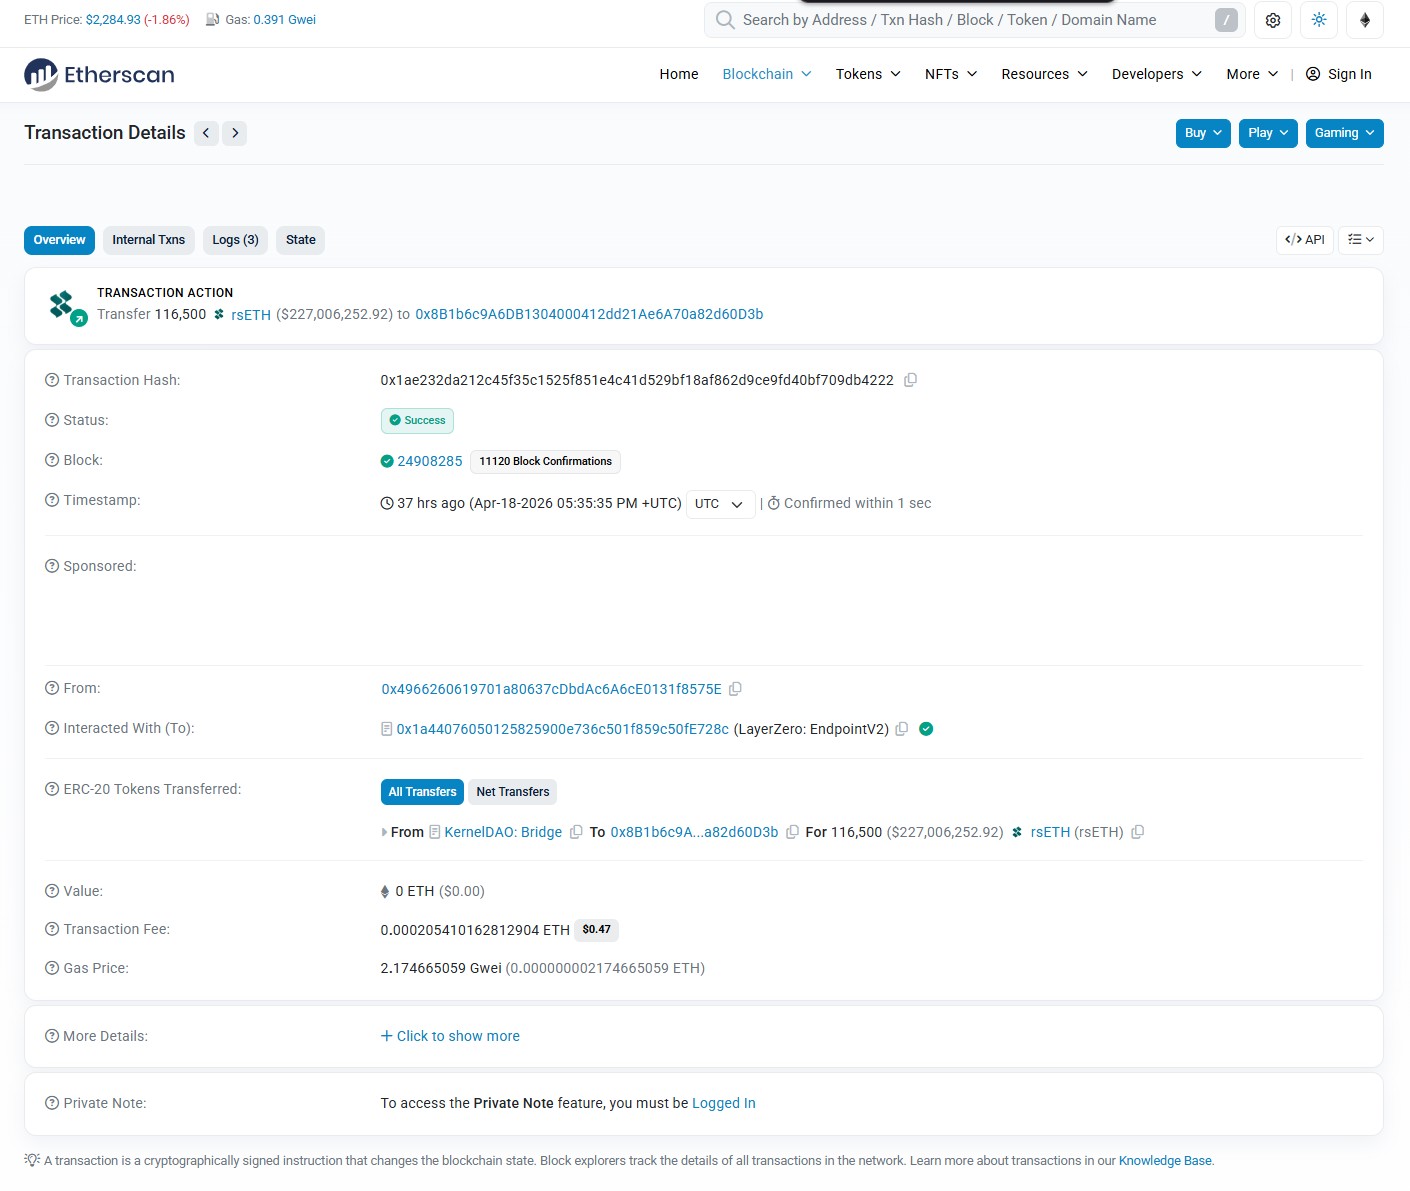Click the Ethereum network icon
The height and width of the screenshot is (1191, 1410).
pos(1364,20)
